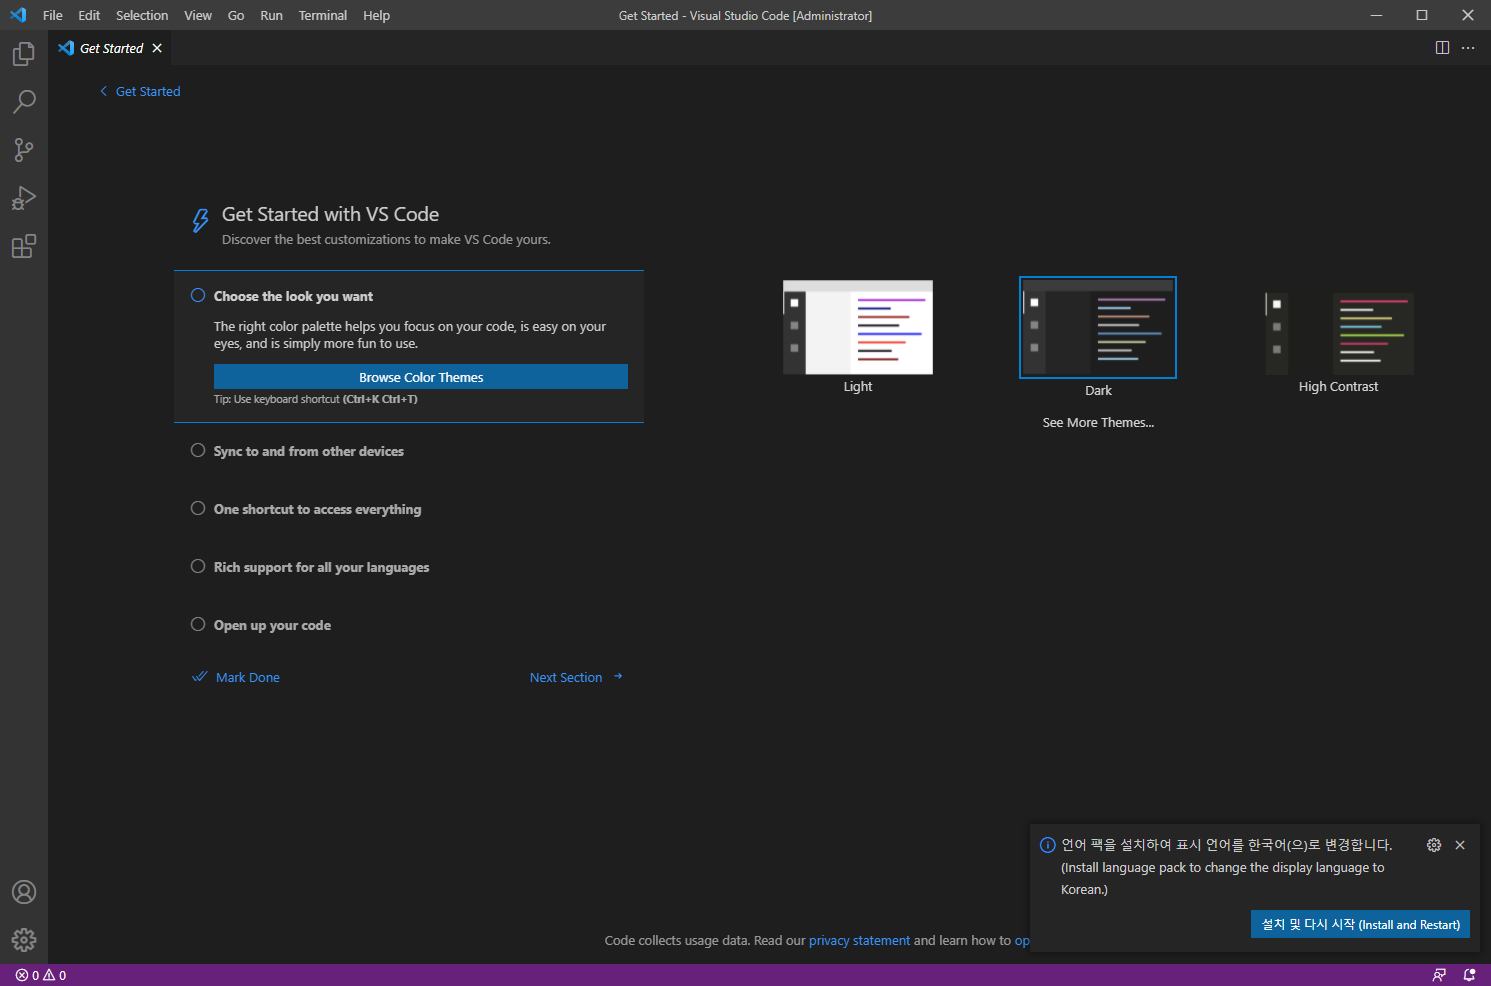Screen dimensions: 1491x986
Task: Open notification settings gear in the toast
Action: (1434, 845)
